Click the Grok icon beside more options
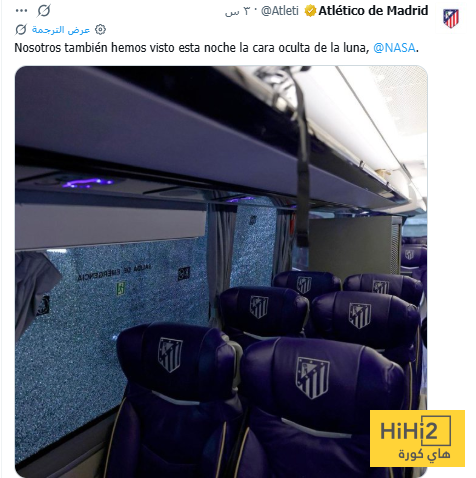The image size is (476, 478). (x=44, y=11)
